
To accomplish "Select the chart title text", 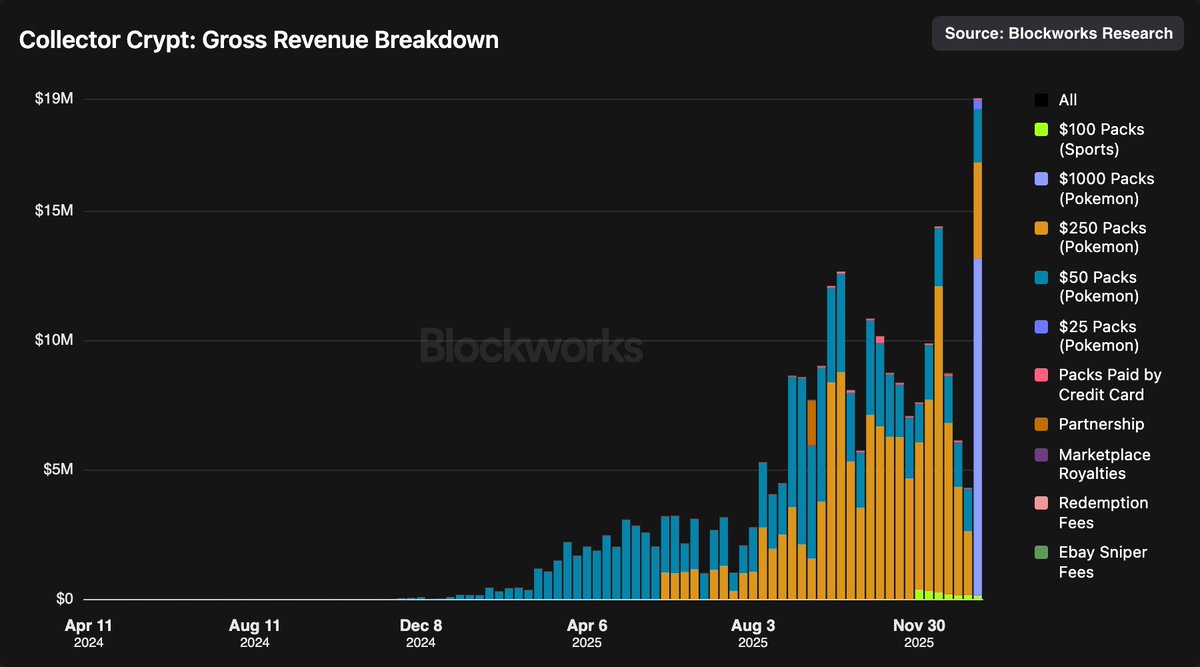I will pyautogui.click(x=258, y=40).
